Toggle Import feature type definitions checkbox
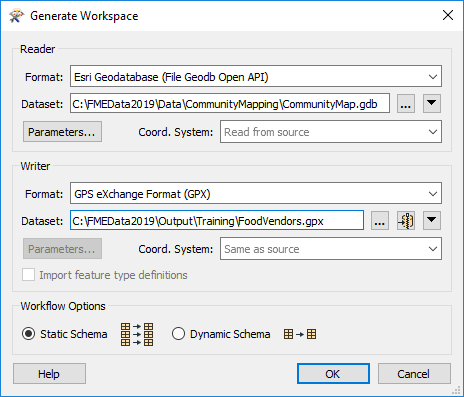 pos(28,275)
